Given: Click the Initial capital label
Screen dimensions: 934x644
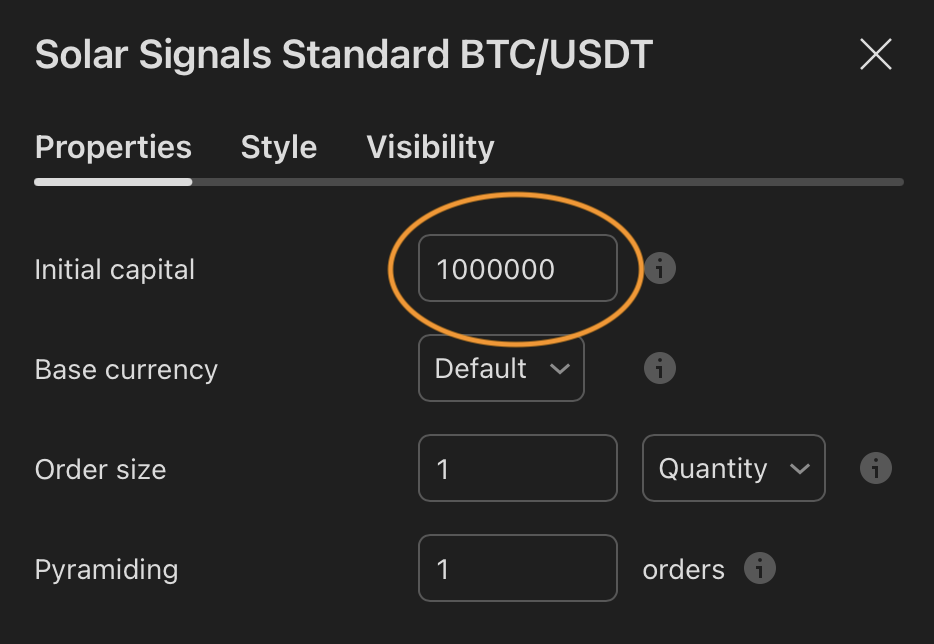Looking at the screenshot, I should click(114, 269).
